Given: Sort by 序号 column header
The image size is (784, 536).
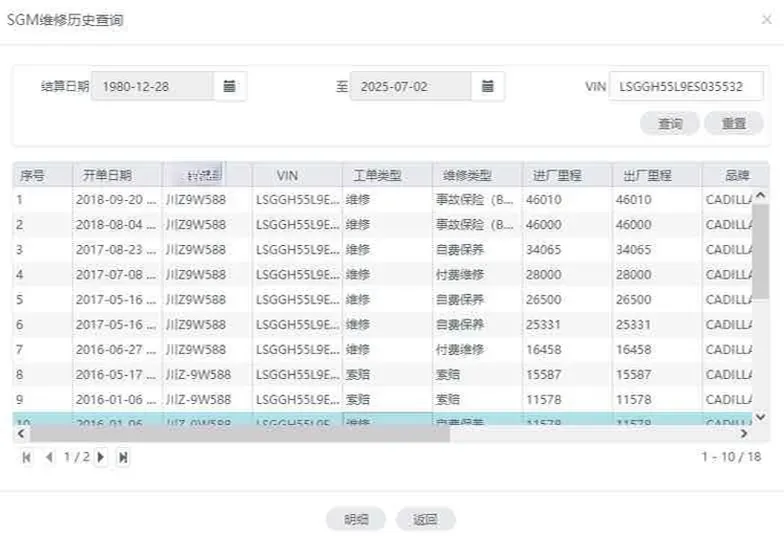Looking at the screenshot, I should [x=42, y=175].
